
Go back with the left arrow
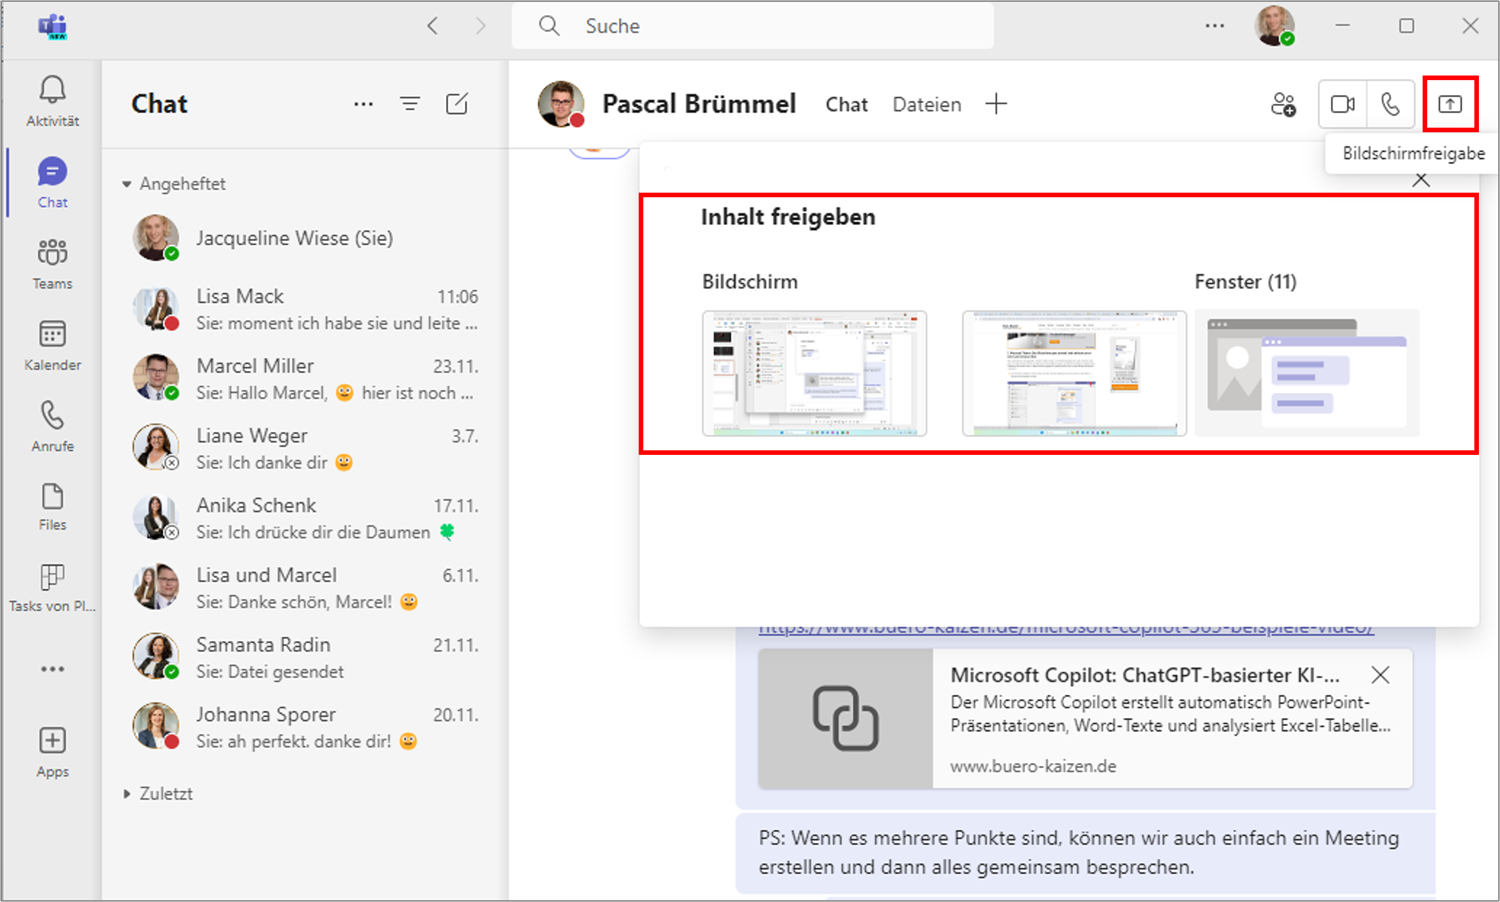click(x=432, y=26)
